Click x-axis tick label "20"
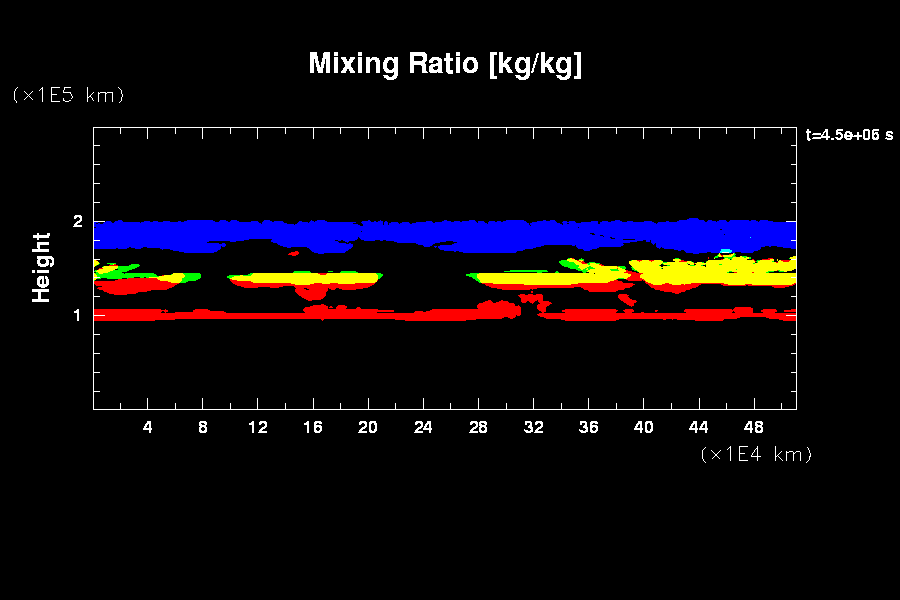The width and height of the screenshot is (900, 600). pos(368,428)
